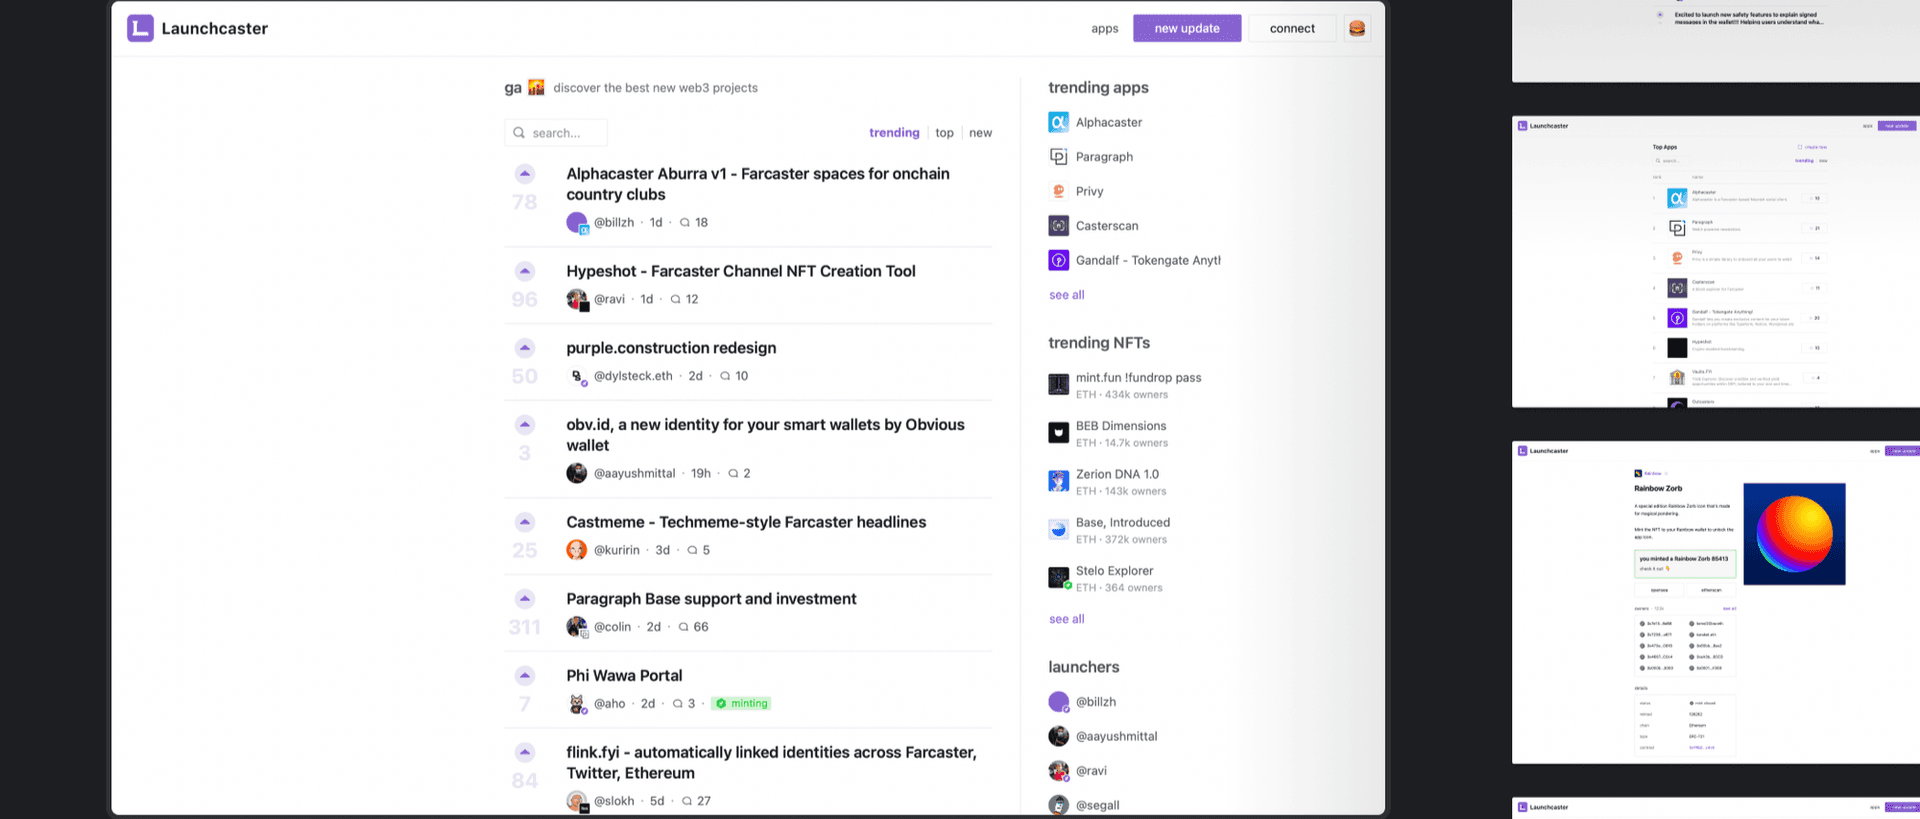Image resolution: width=1920 pixels, height=819 pixels.
Task: Open Alphacaster icon in trending apps
Action: coord(1058,122)
